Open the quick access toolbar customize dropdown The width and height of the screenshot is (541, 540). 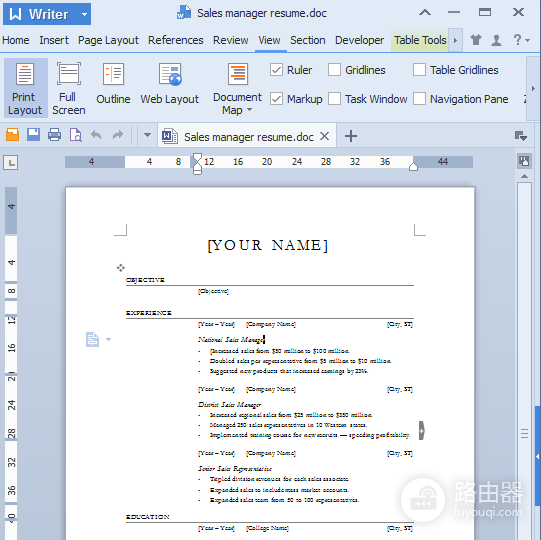click(147, 135)
